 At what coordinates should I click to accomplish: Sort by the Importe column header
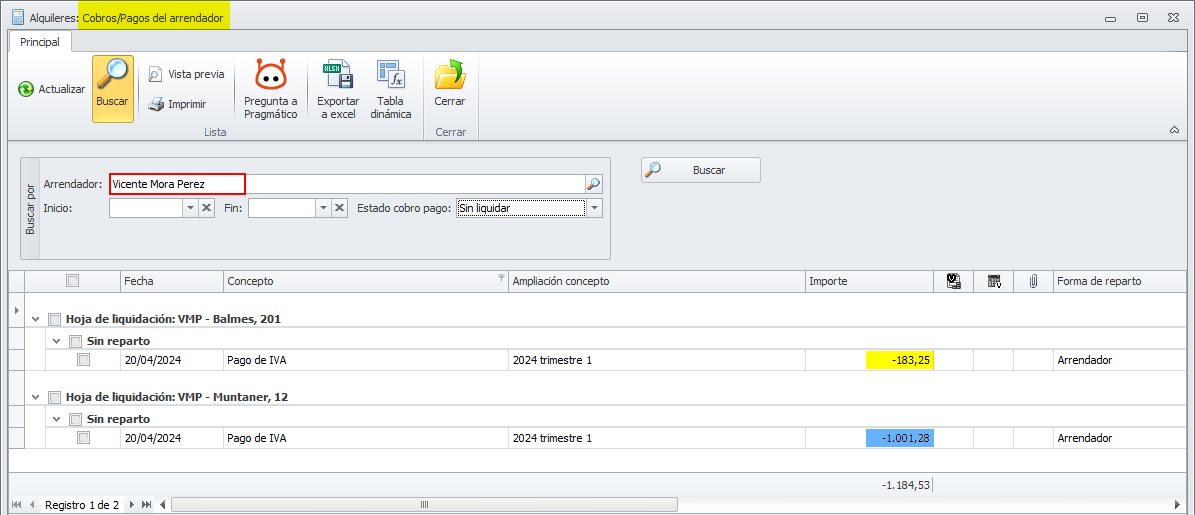point(870,281)
